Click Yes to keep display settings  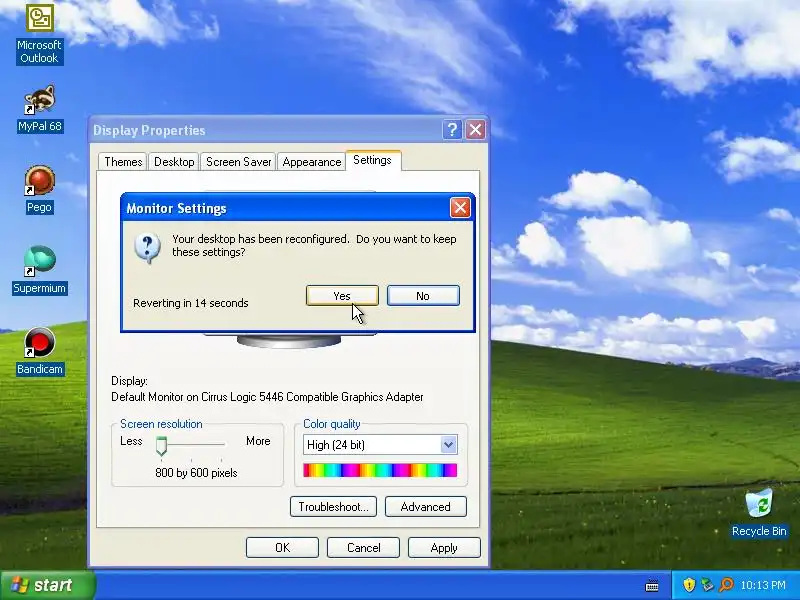coord(342,296)
